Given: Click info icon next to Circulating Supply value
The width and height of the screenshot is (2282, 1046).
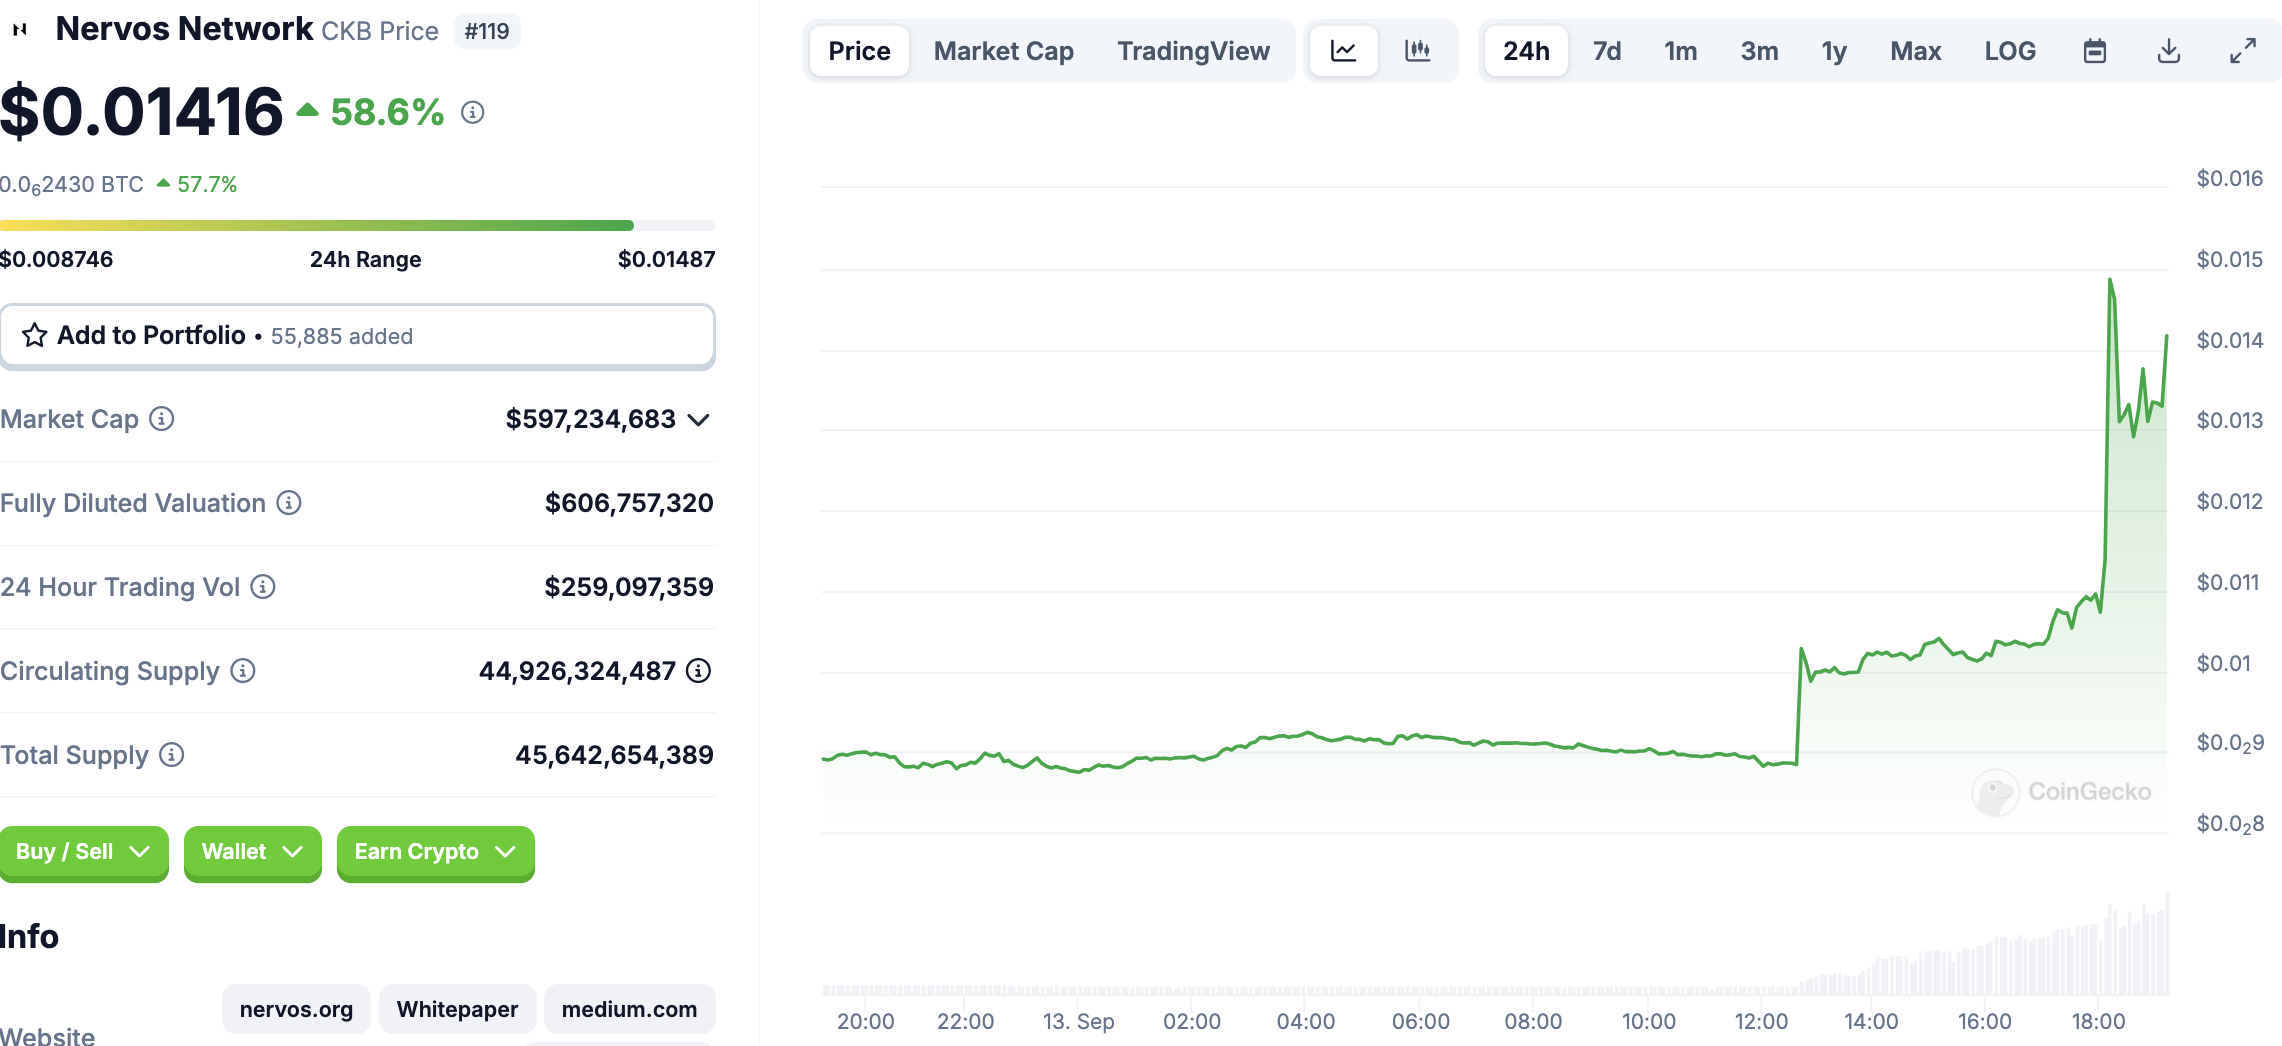Looking at the screenshot, I should click(x=699, y=671).
